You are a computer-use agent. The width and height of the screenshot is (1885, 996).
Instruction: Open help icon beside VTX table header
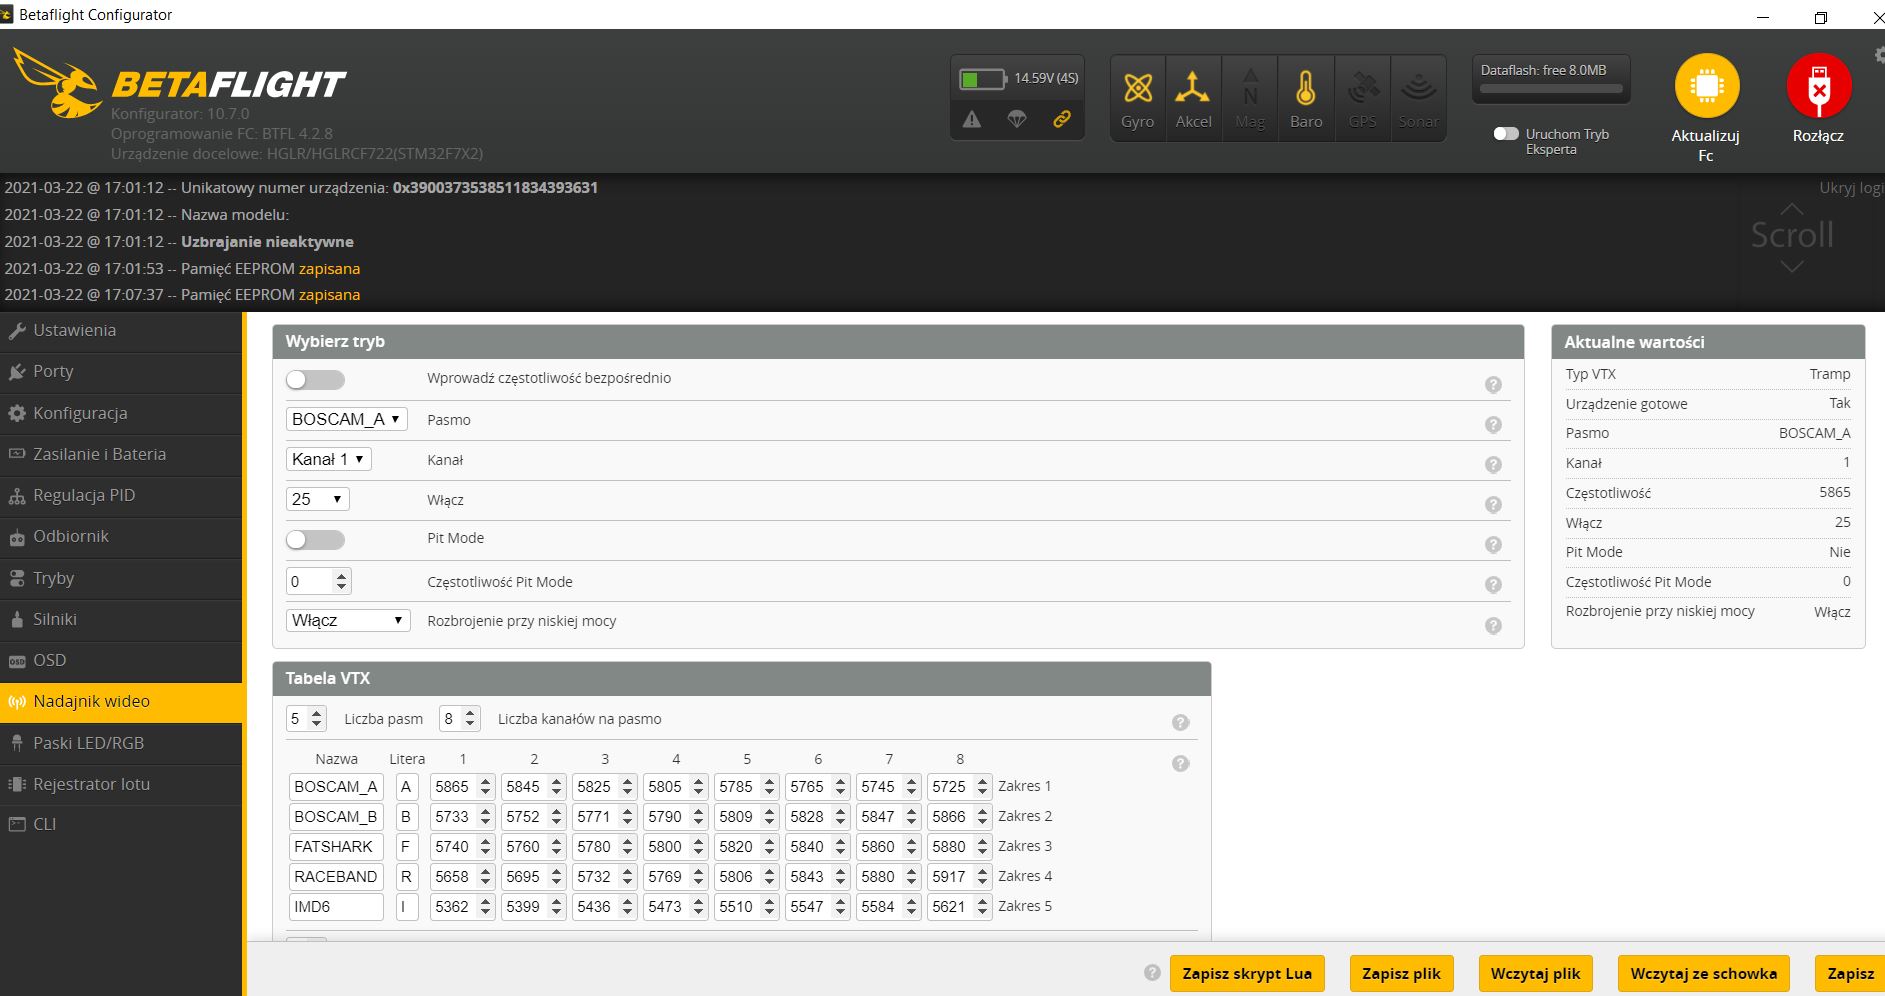click(x=1180, y=764)
